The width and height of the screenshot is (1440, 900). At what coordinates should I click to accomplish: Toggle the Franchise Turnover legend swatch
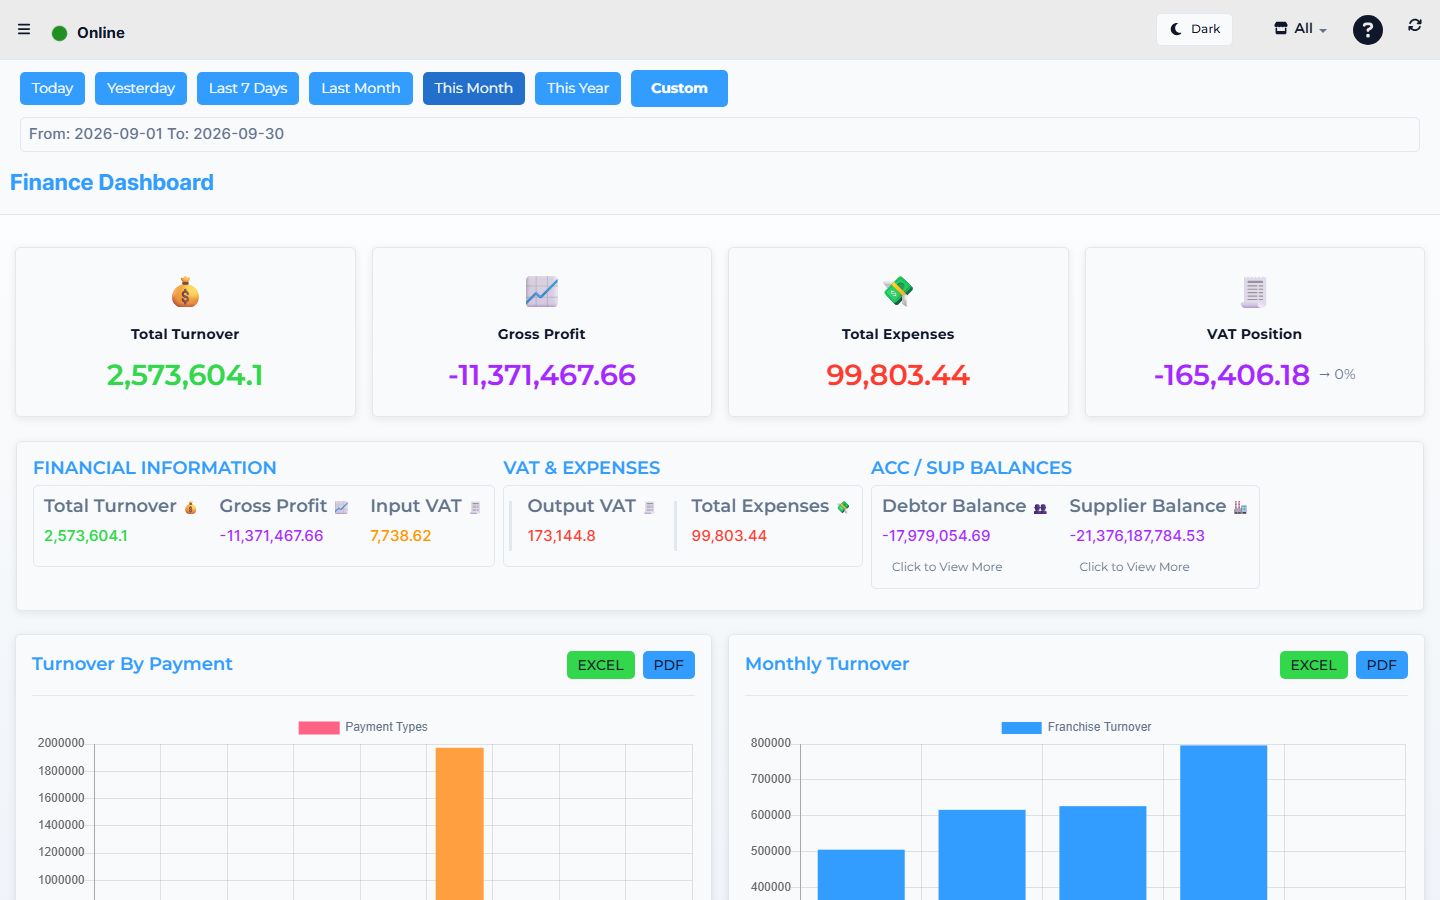[x=1021, y=727]
